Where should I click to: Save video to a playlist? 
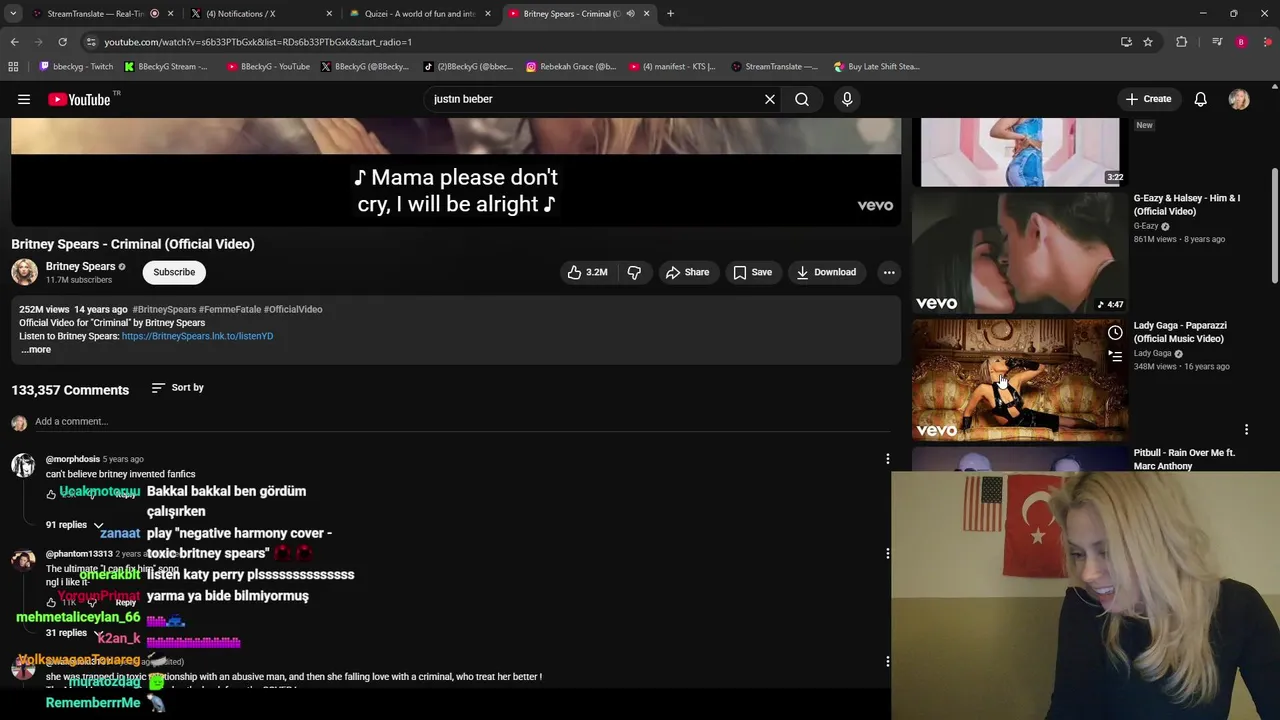coord(752,272)
